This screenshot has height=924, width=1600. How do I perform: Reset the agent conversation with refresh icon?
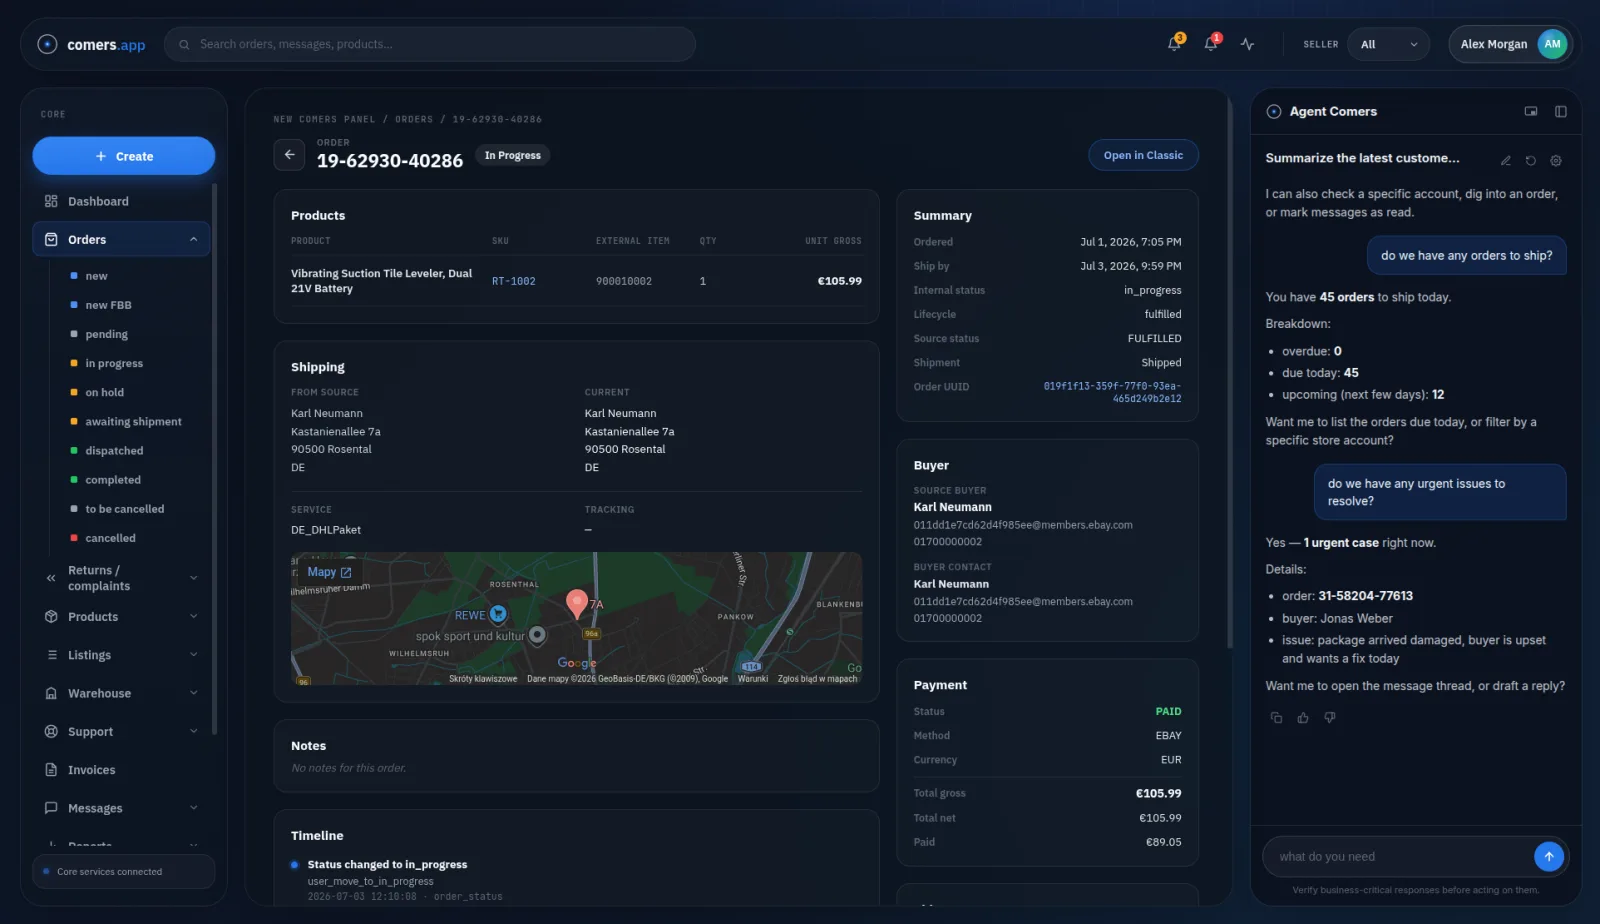point(1530,160)
